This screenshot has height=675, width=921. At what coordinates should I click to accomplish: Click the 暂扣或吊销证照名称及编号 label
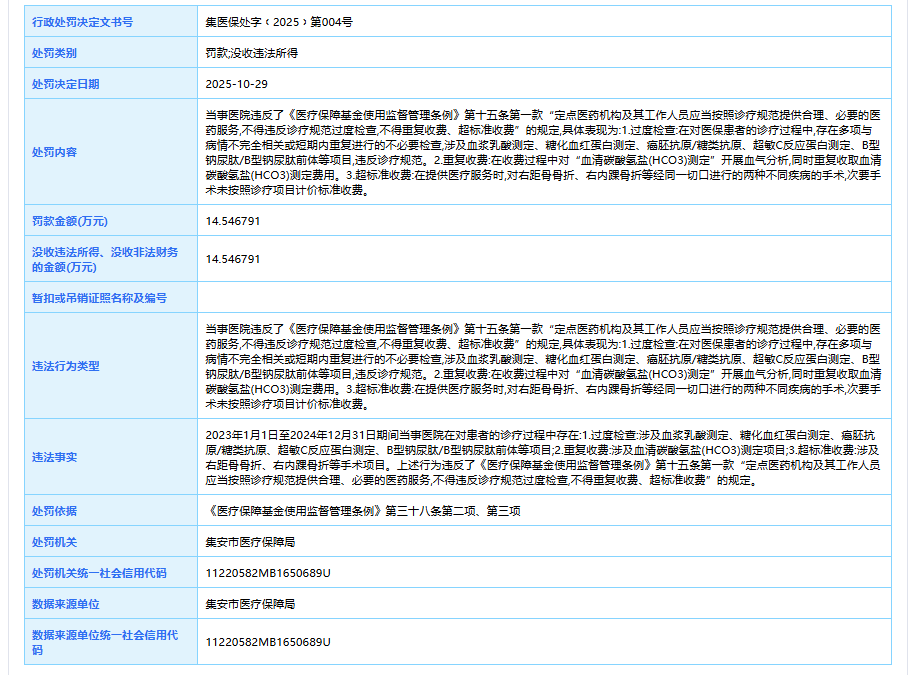[99, 298]
